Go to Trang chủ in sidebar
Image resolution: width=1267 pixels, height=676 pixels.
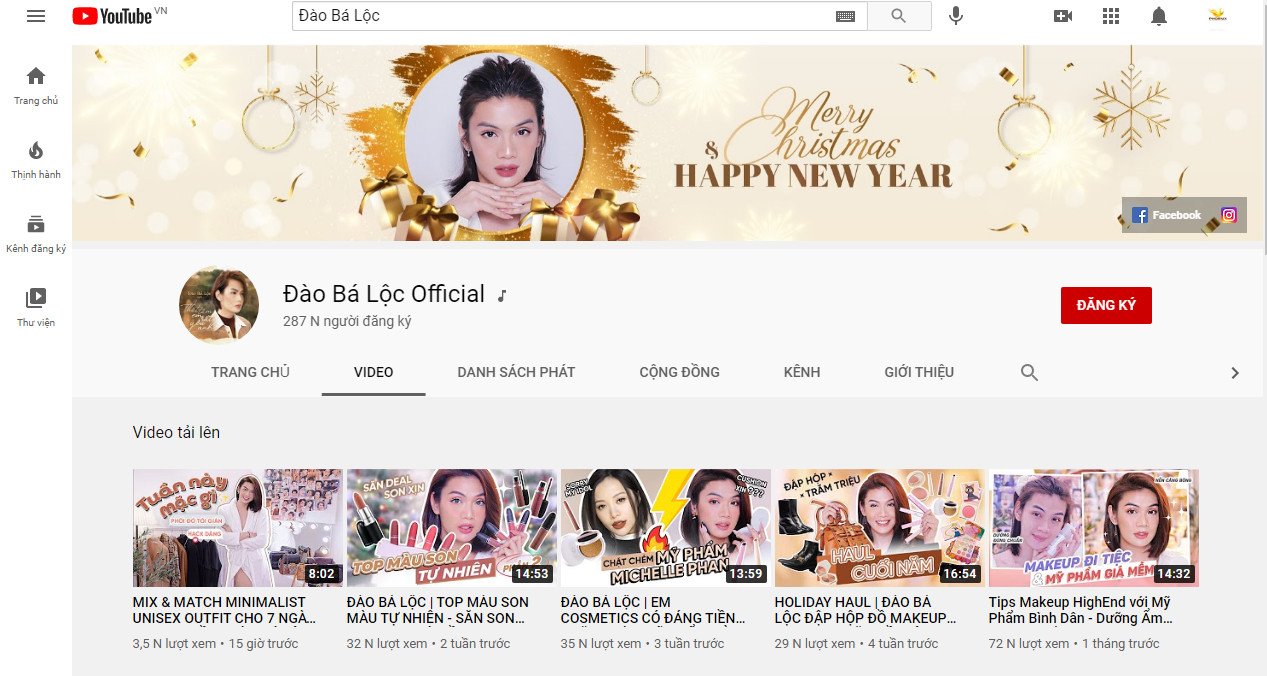[x=36, y=86]
